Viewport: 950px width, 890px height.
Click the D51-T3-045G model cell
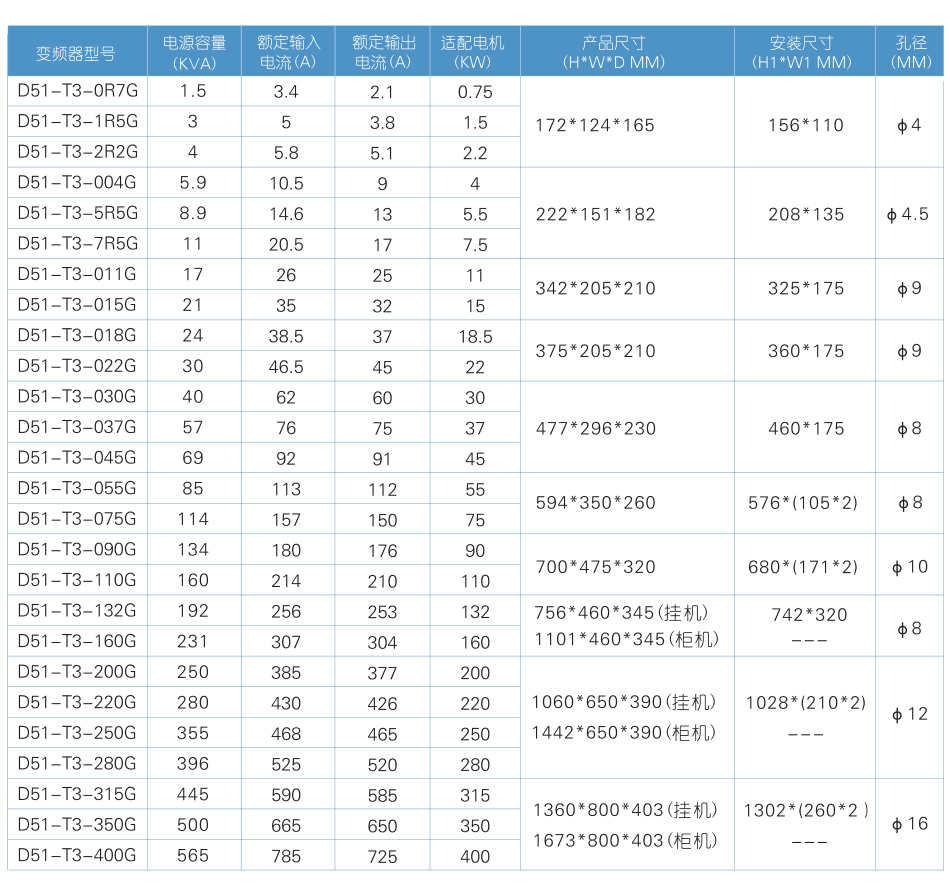[x=77, y=458]
